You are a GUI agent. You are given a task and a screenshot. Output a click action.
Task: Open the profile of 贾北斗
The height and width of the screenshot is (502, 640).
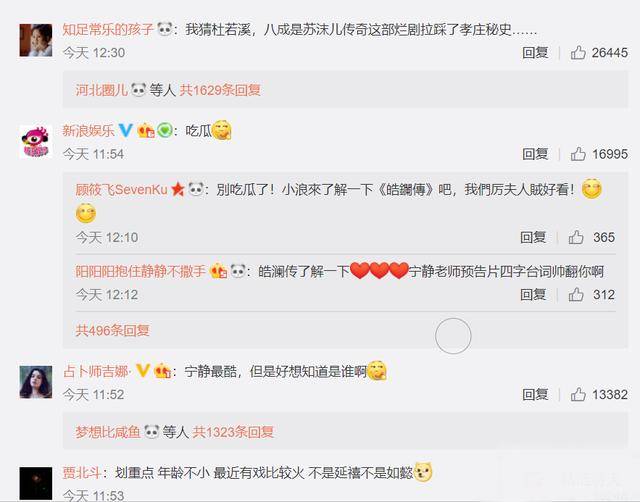click(x=82, y=473)
